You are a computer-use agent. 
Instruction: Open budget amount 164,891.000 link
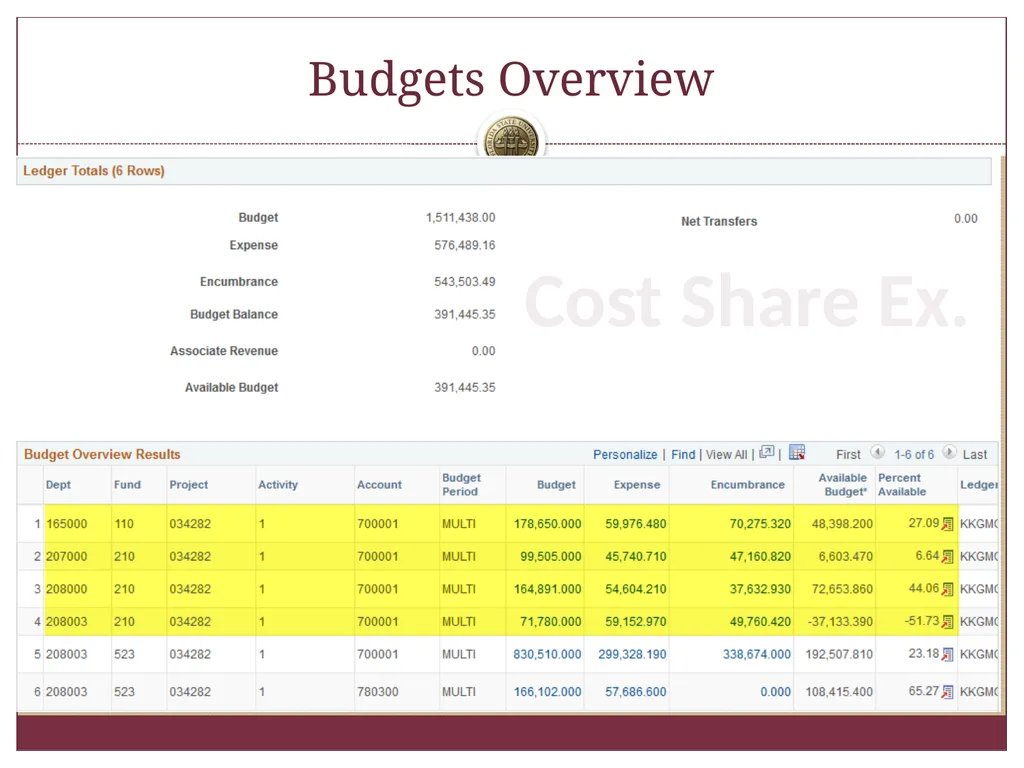(x=547, y=589)
